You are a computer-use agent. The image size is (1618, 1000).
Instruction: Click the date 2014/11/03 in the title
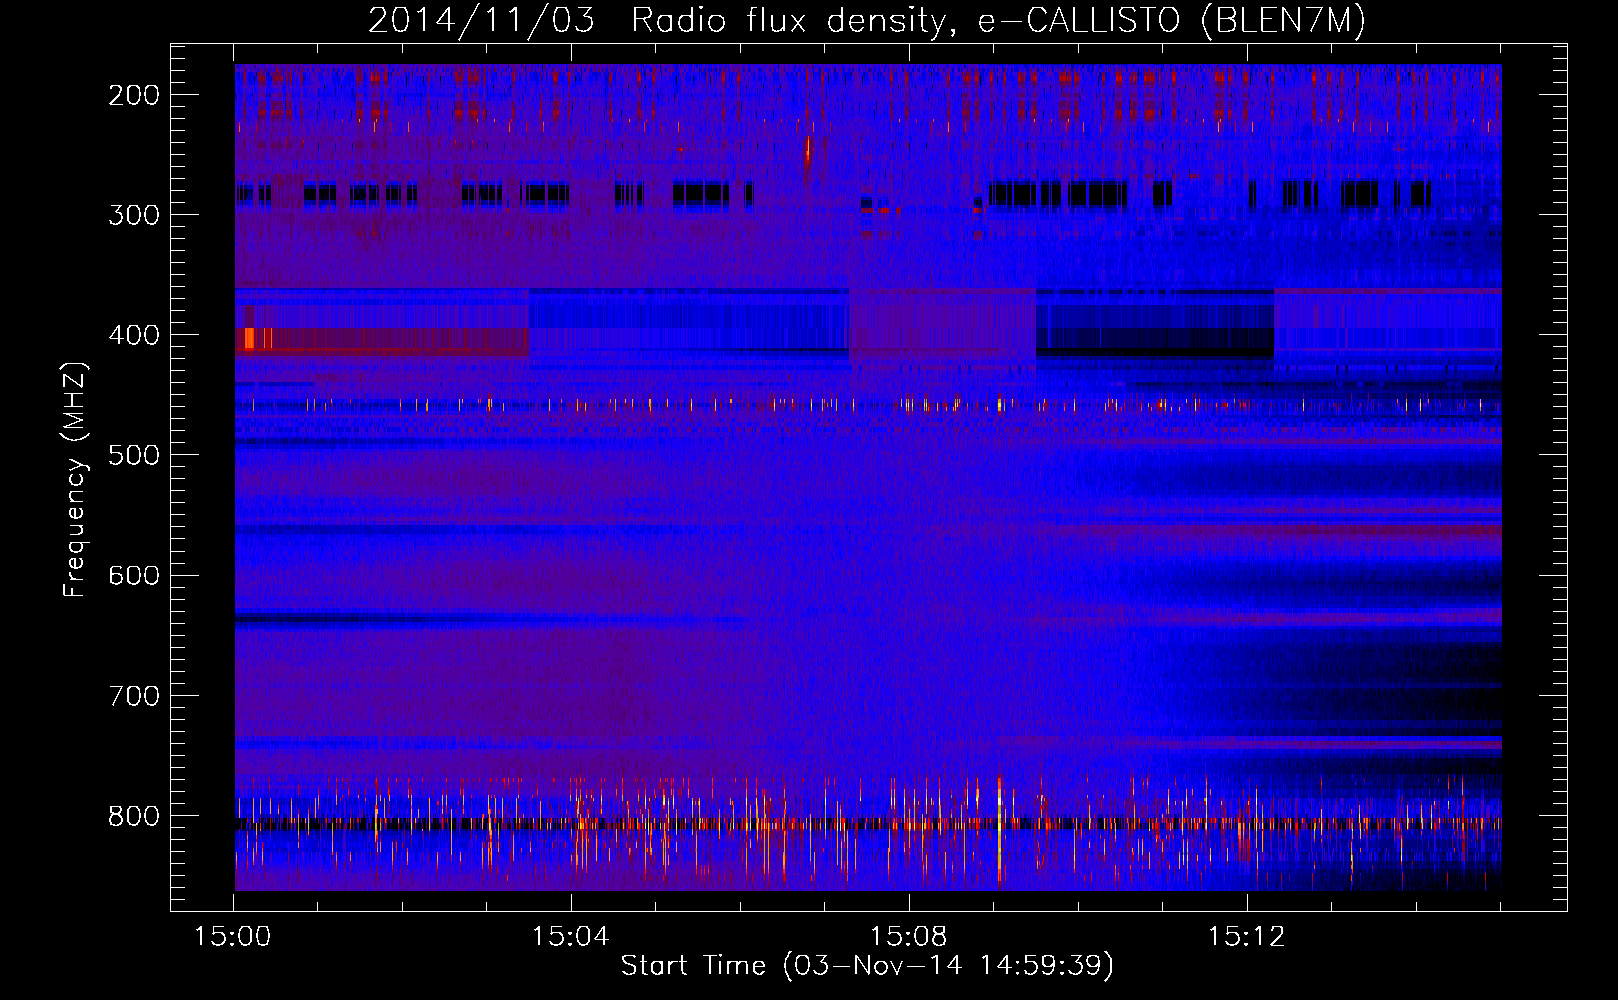482,21
